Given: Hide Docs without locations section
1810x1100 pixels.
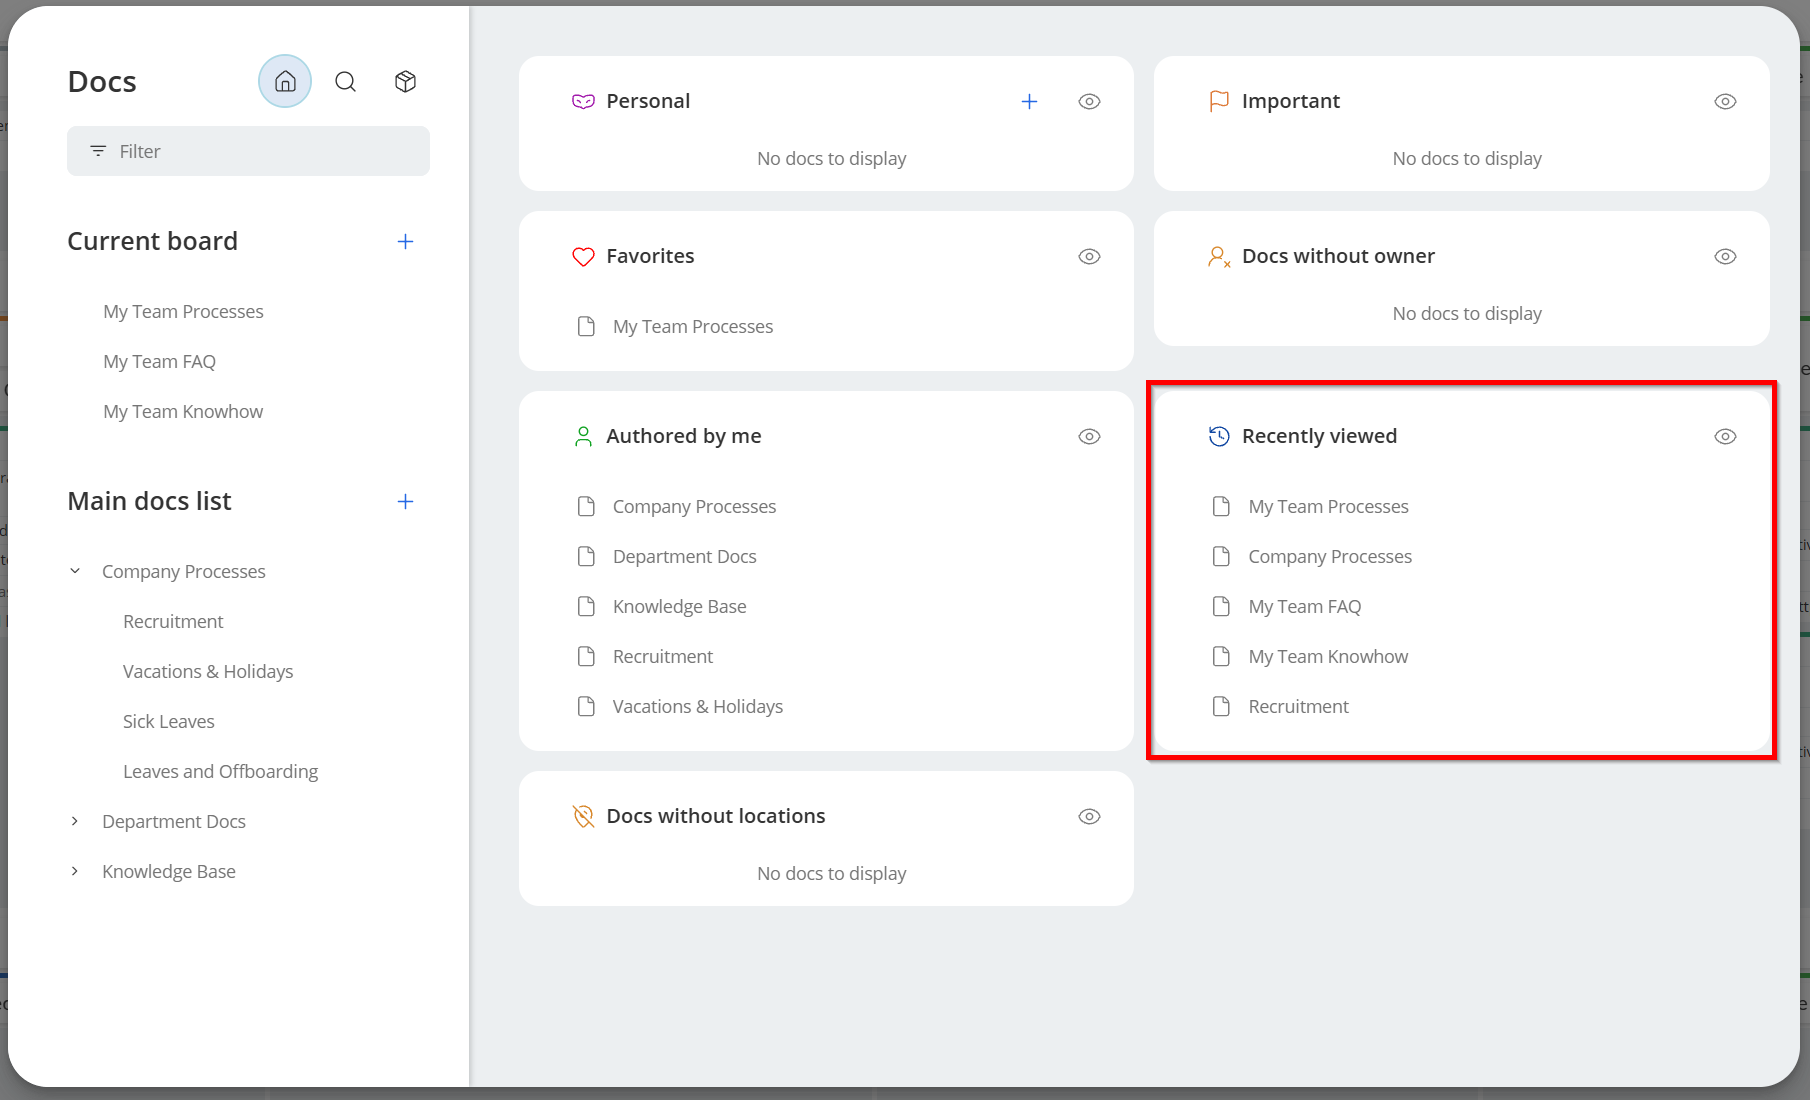Looking at the screenshot, I should [x=1089, y=817].
